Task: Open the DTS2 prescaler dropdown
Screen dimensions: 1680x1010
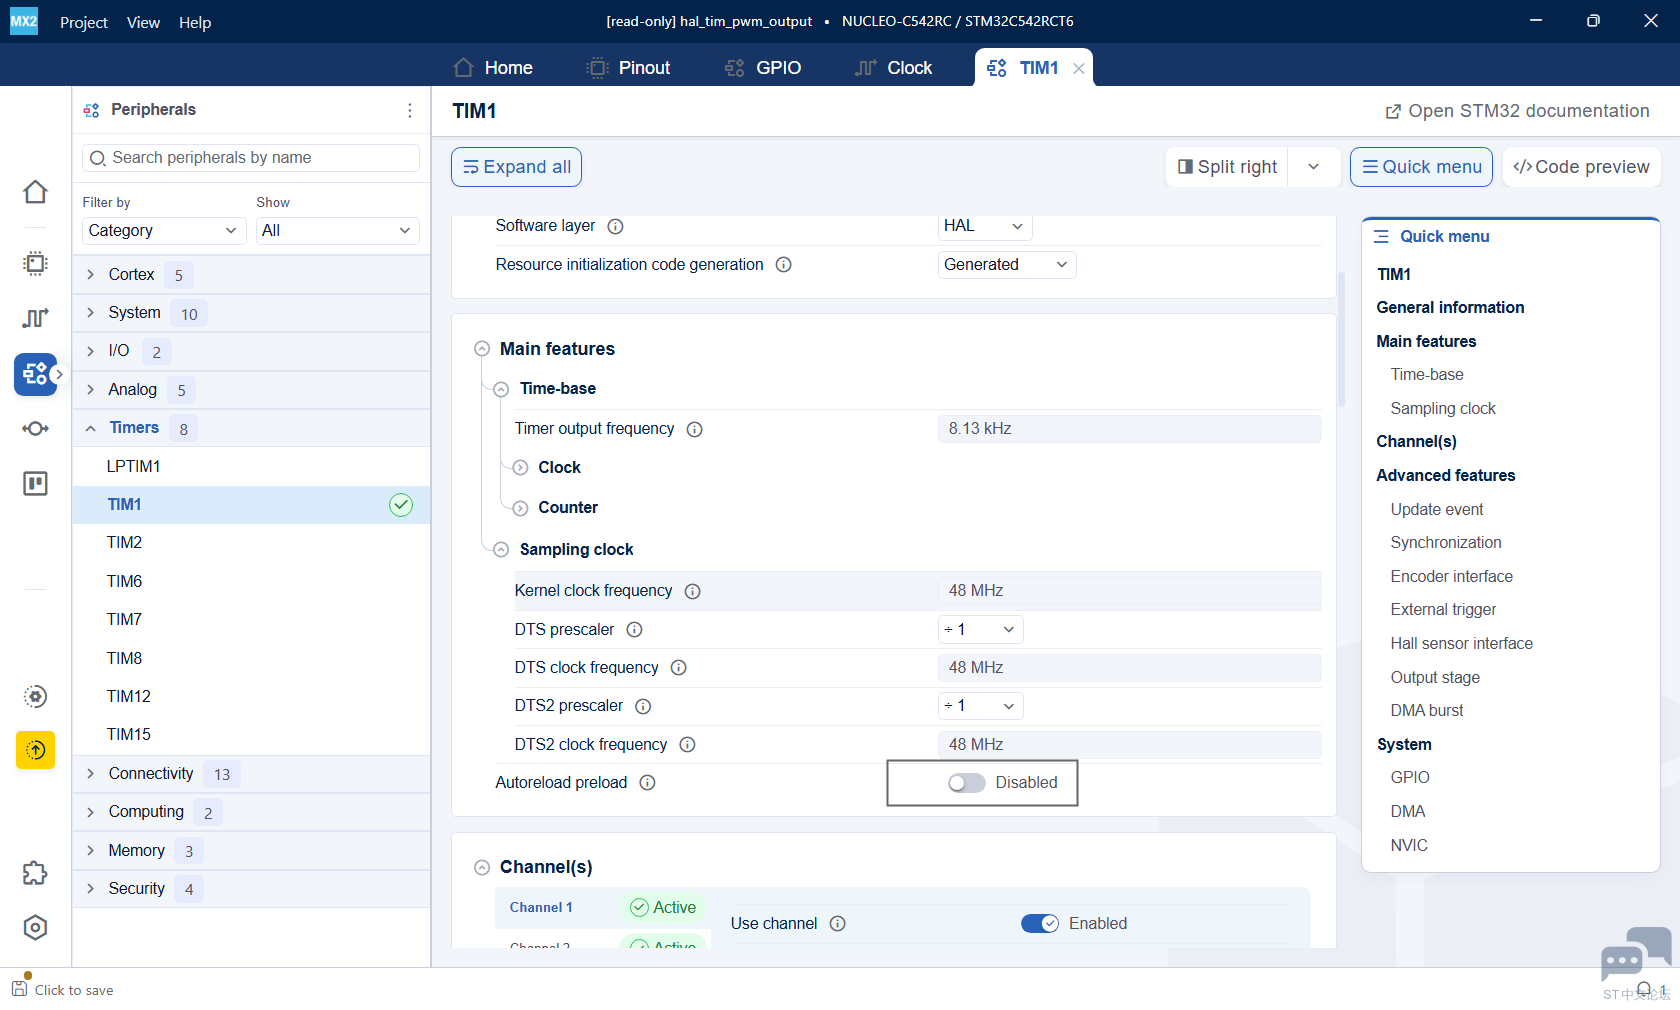Action: click(980, 706)
